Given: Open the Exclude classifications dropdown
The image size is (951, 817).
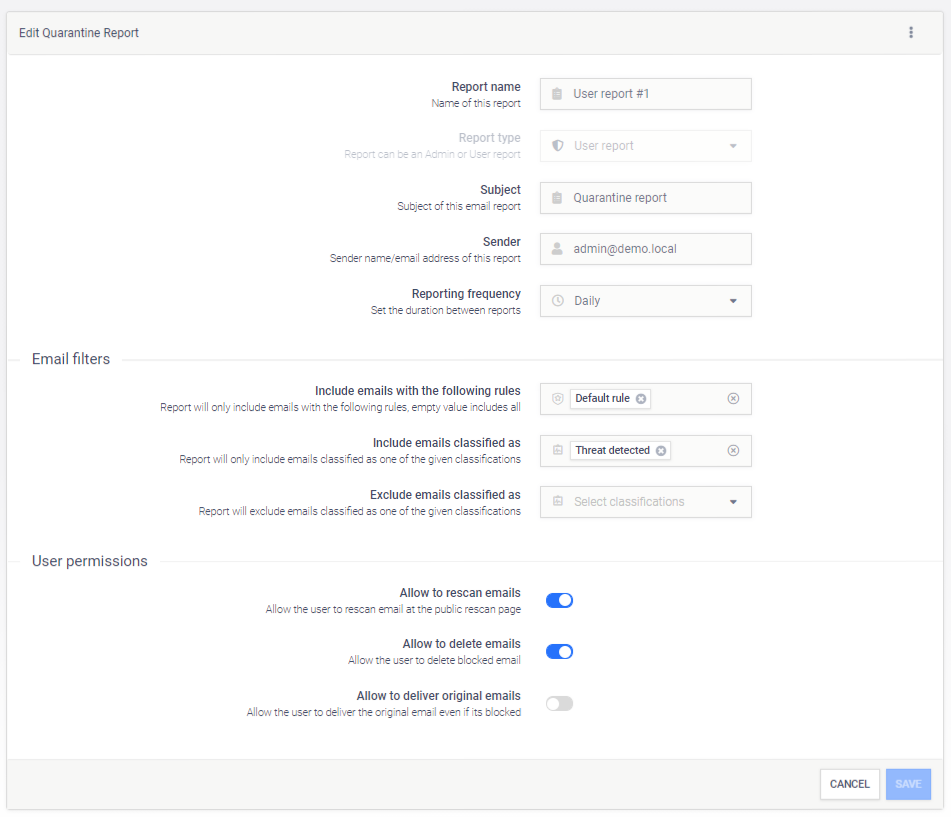Looking at the screenshot, I should pyautogui.click(x=732, y=502).
